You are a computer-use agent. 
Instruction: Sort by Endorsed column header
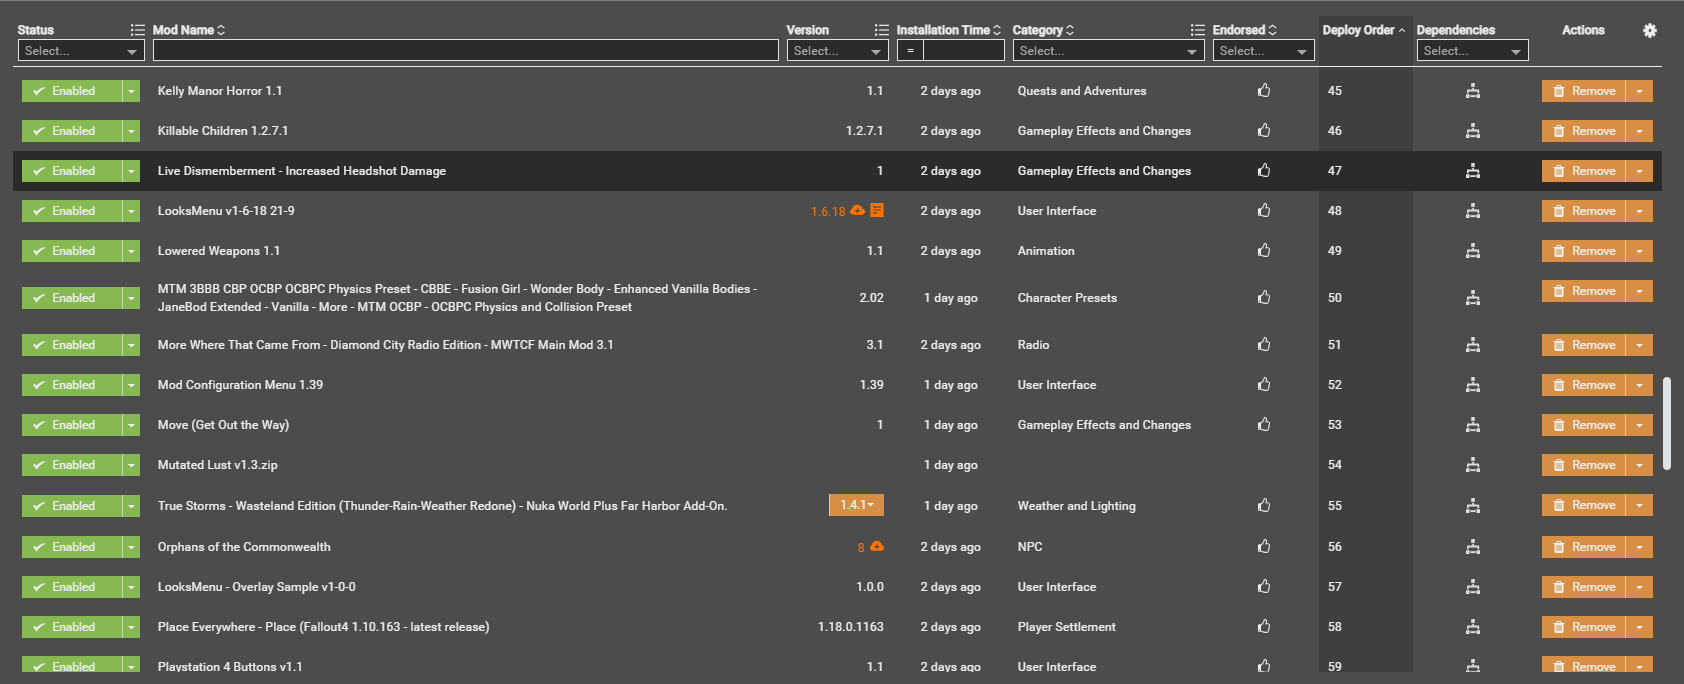click(1245, 30)
